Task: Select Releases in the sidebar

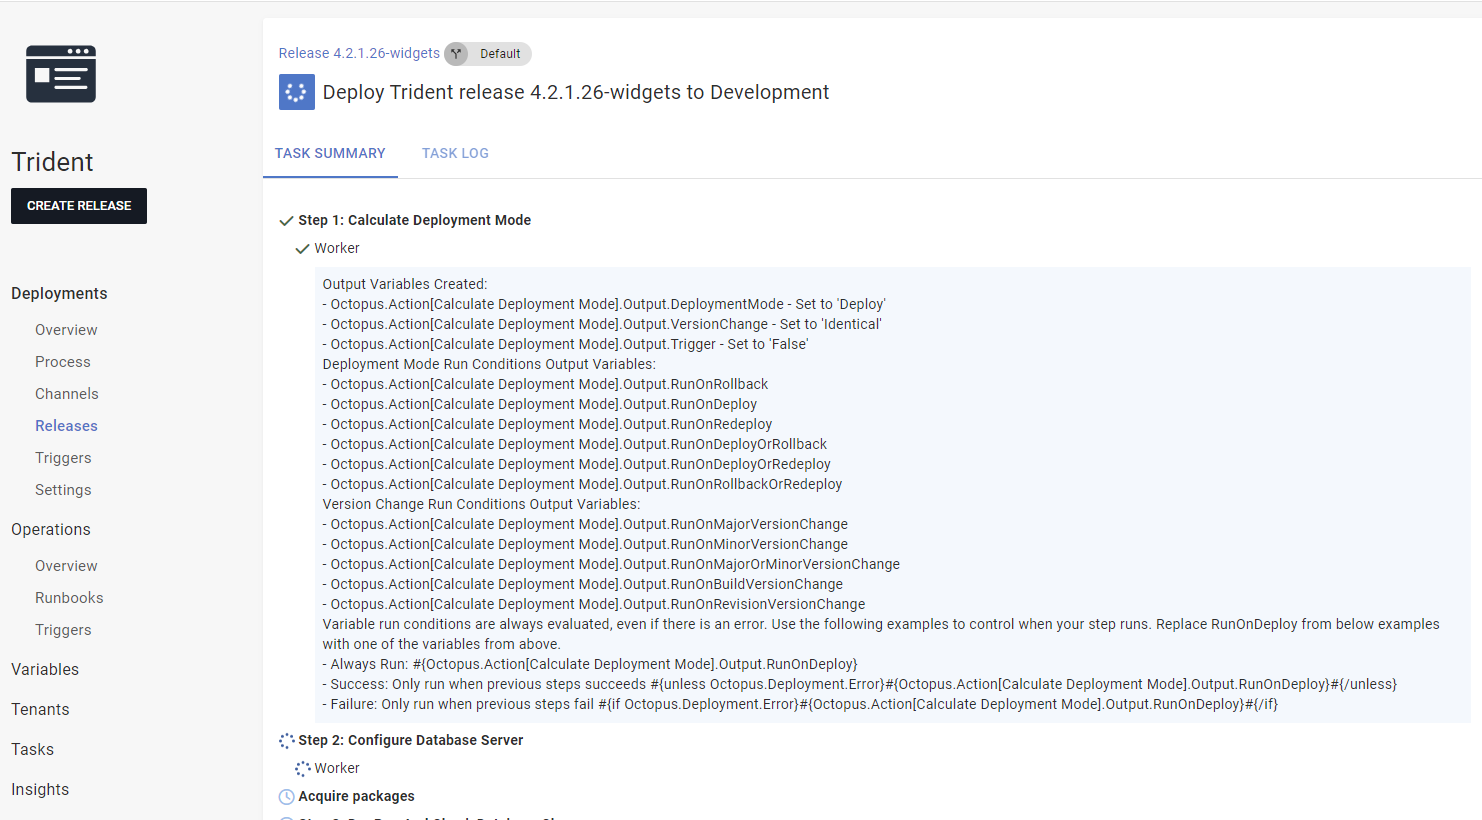Action: (x=66, y=426)
